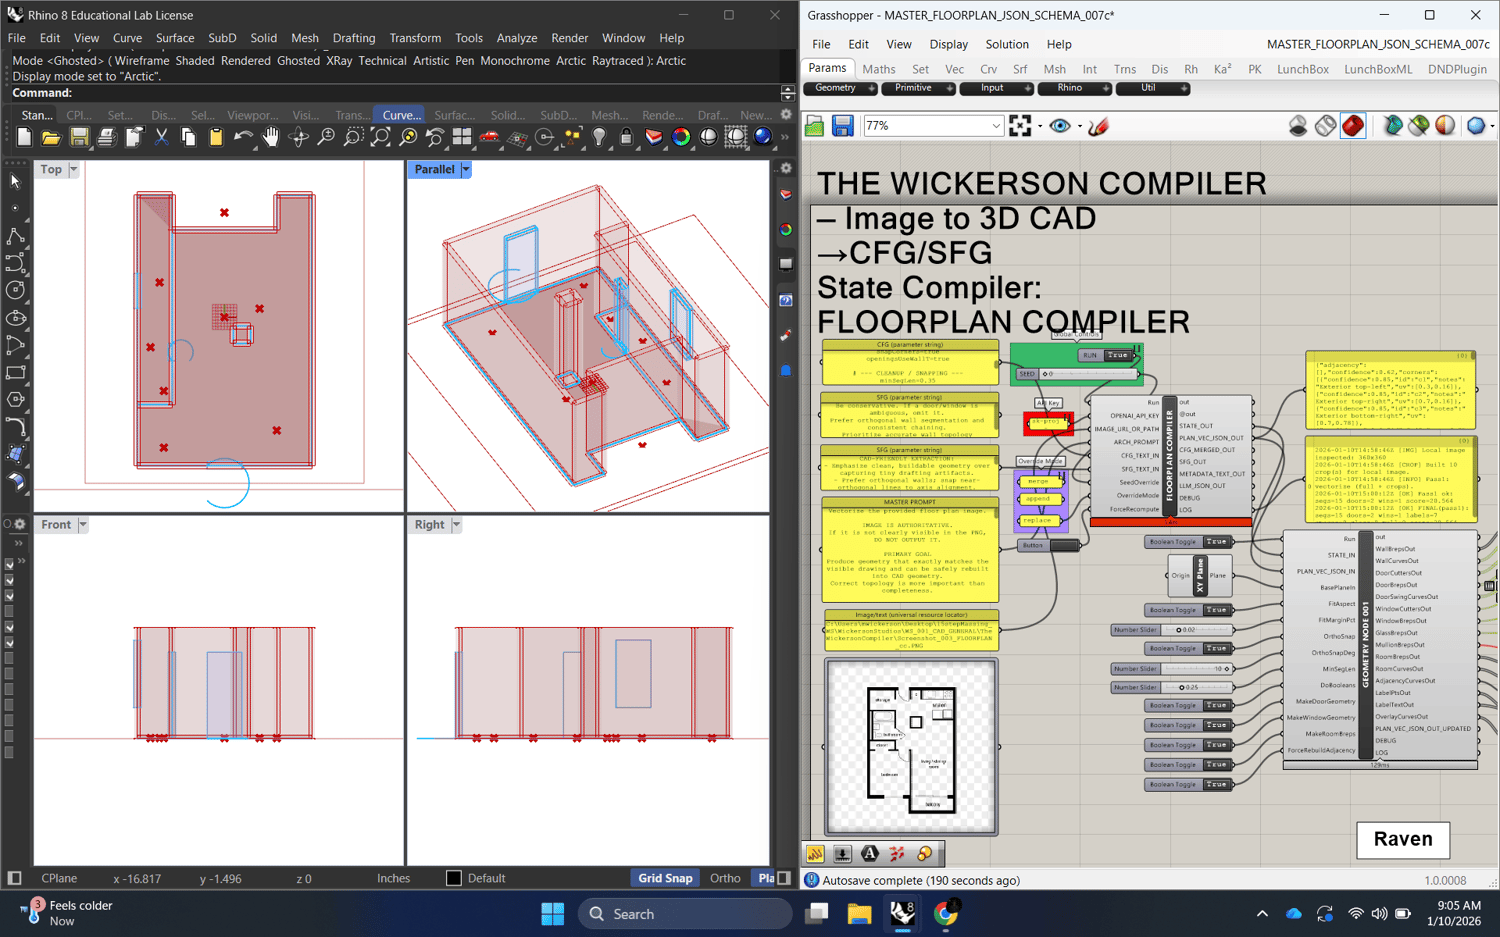Open the Right viewport dropdown arrow
Screen dimensions: 1500x937
pos(456,525)
